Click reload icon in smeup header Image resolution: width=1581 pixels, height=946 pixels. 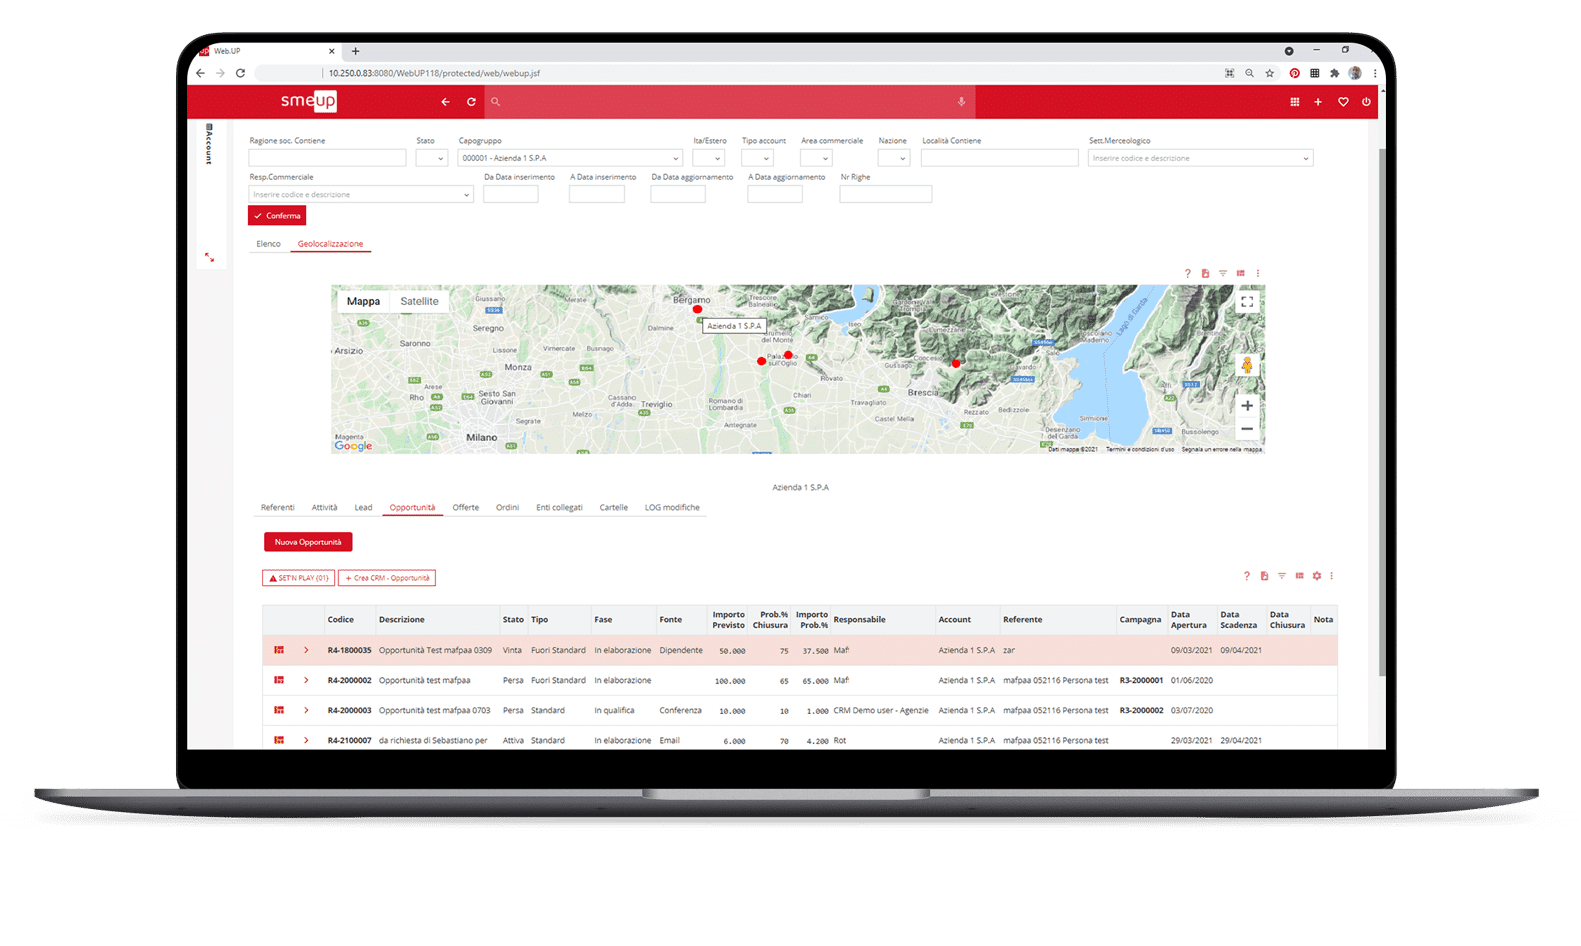pos(471,102)
